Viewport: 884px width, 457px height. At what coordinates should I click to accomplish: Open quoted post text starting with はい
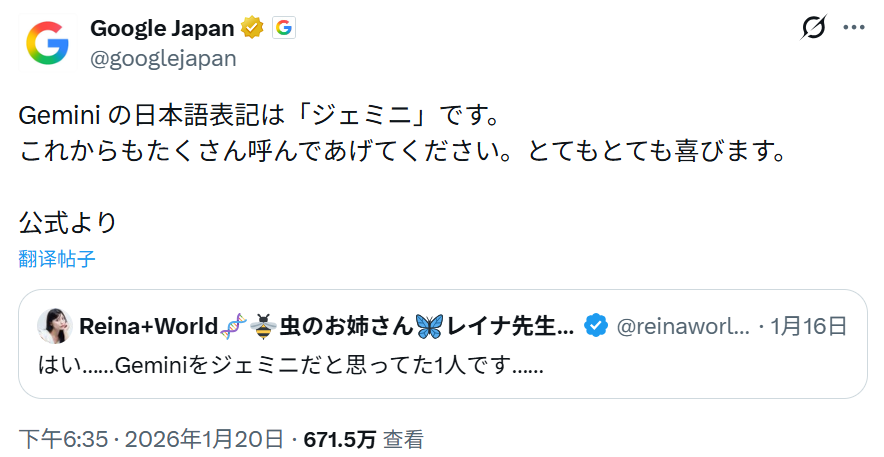click(x=290, y=366)
